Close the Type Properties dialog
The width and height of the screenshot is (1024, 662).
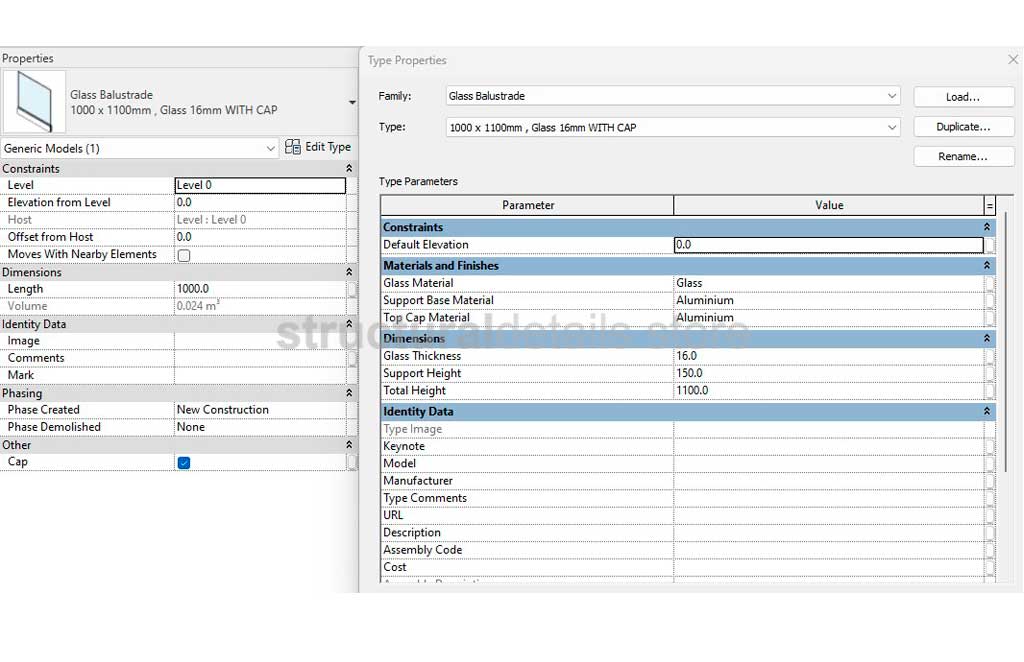1012,60
